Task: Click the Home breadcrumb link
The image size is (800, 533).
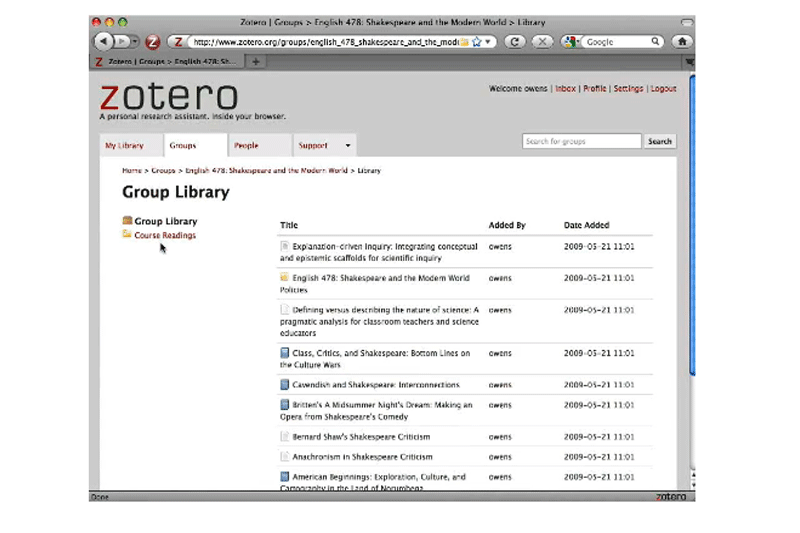Action: click(132, 170)
